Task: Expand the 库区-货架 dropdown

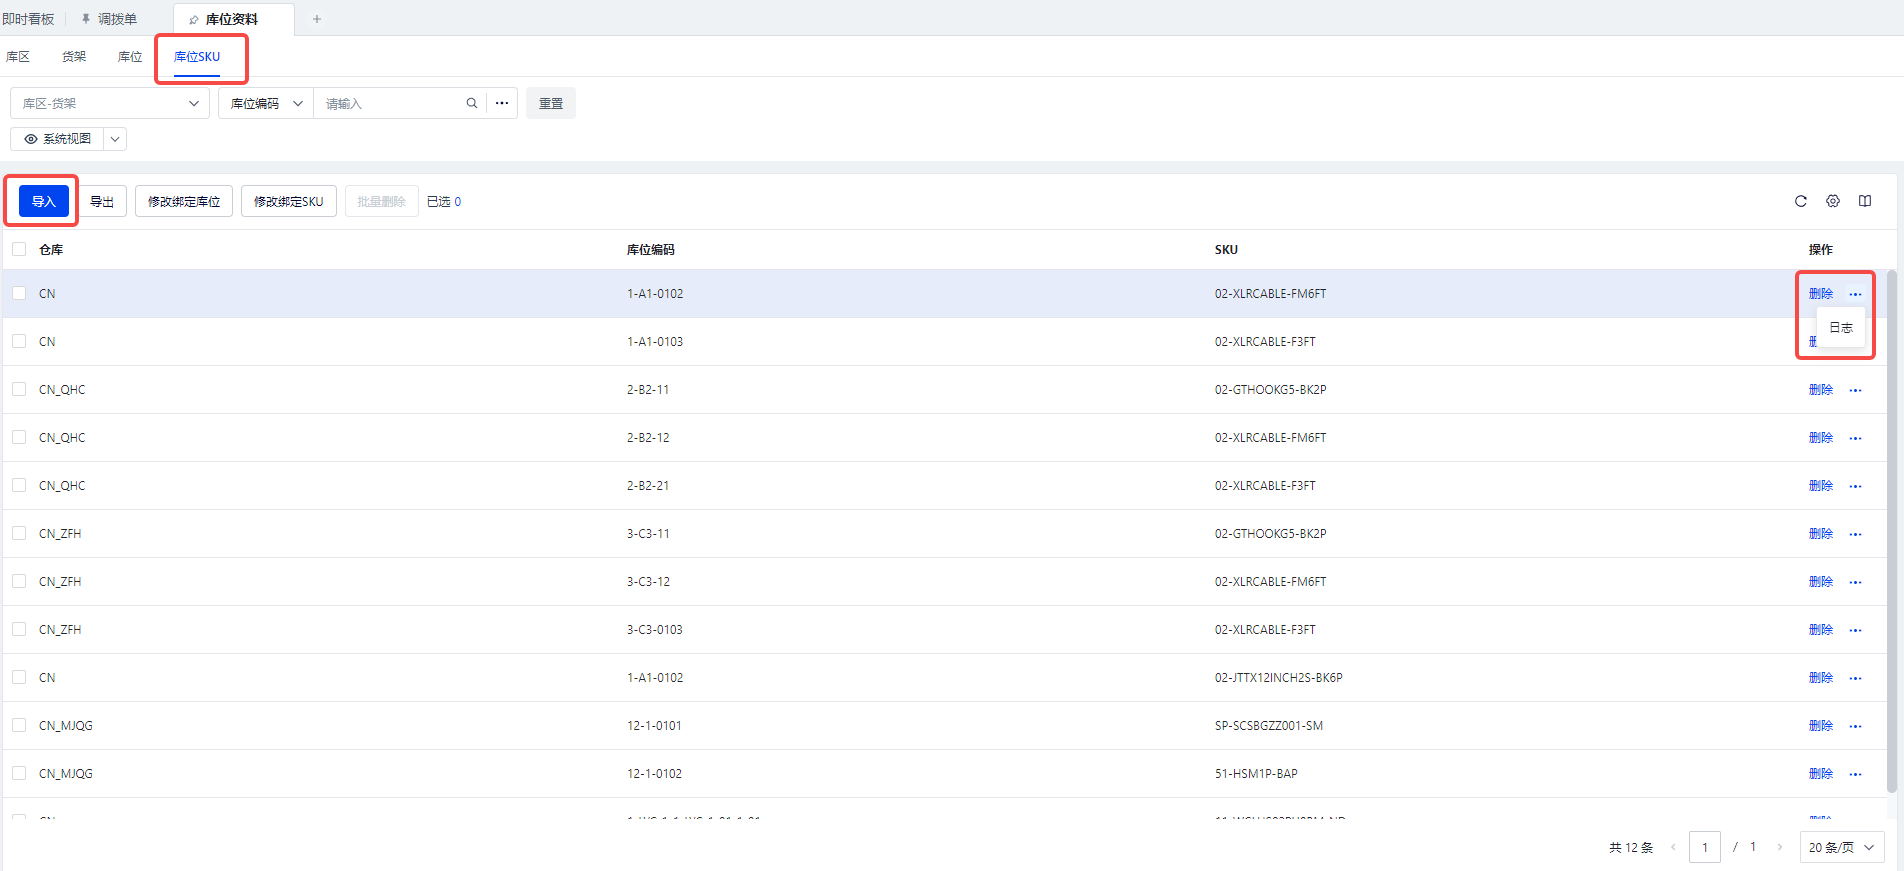Action: (x=110, y=103)
